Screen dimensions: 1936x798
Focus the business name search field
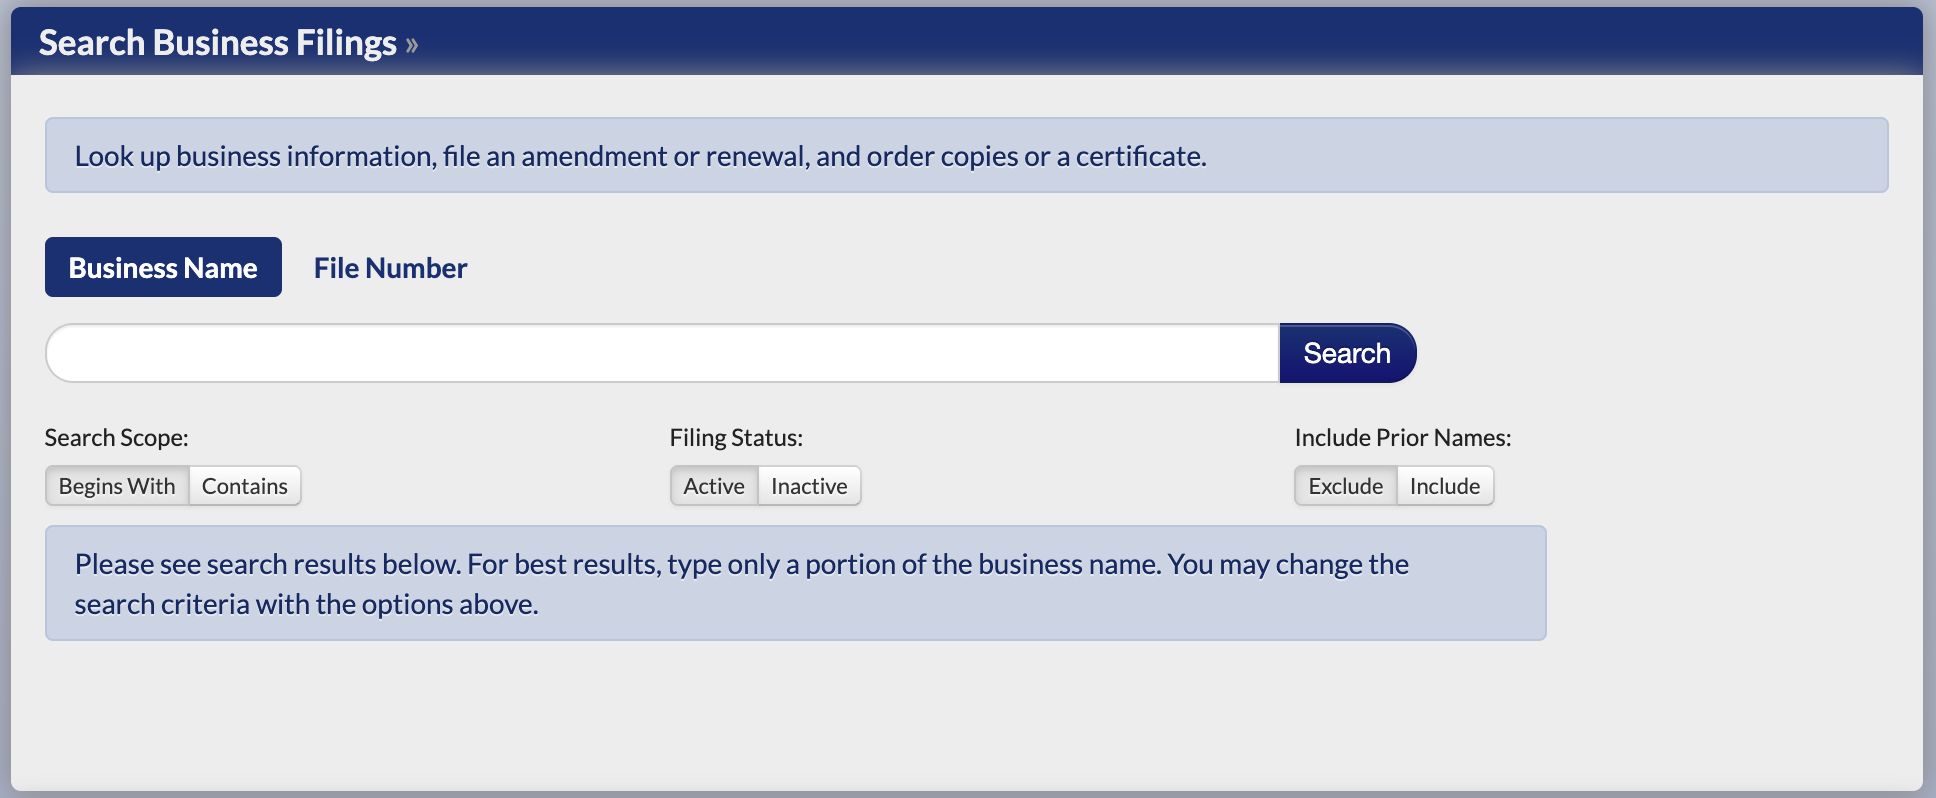(662, 353)
